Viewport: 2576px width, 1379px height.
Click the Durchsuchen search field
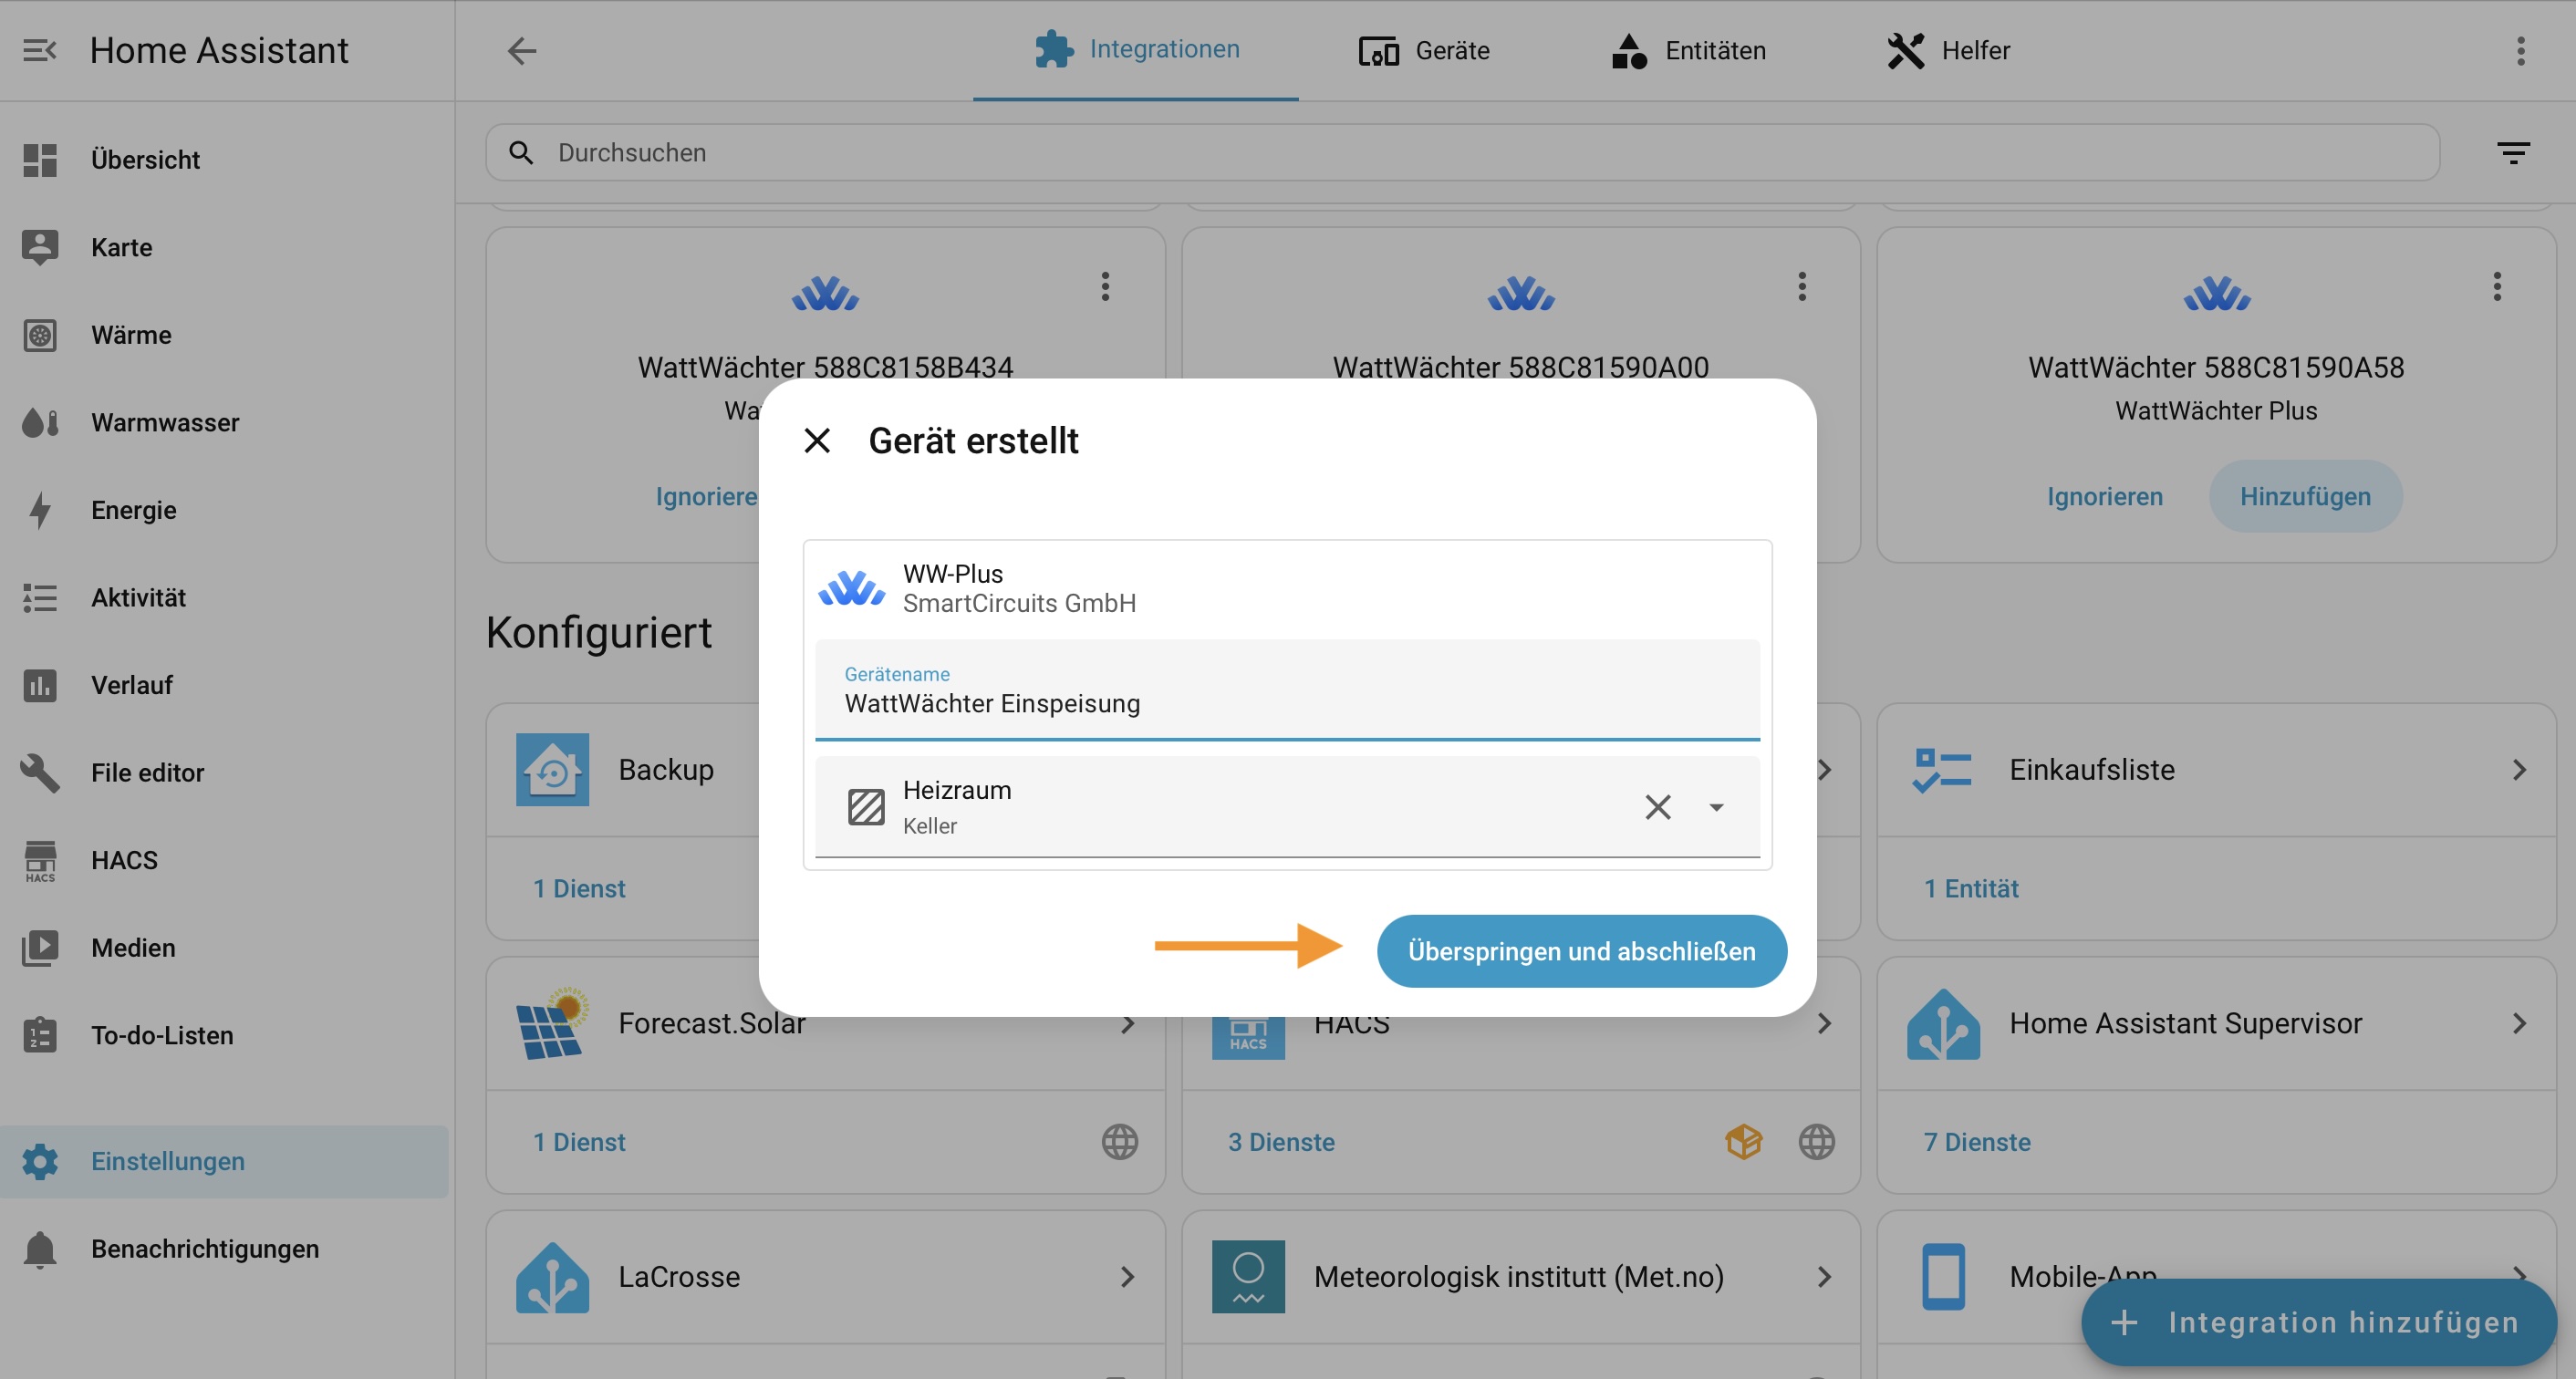[1460, 153]
